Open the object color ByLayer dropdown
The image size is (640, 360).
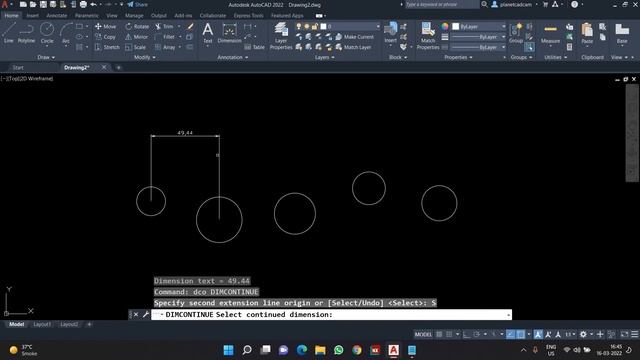click(x=479, y=27)
